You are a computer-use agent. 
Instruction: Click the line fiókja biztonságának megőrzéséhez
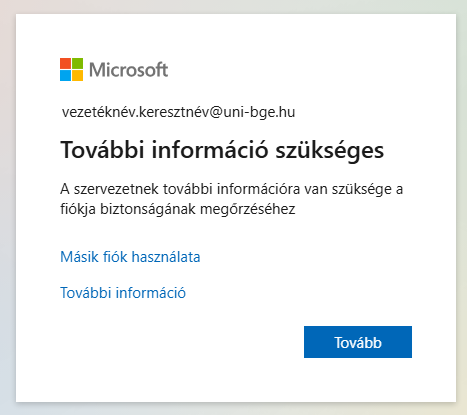pos(178,209)
